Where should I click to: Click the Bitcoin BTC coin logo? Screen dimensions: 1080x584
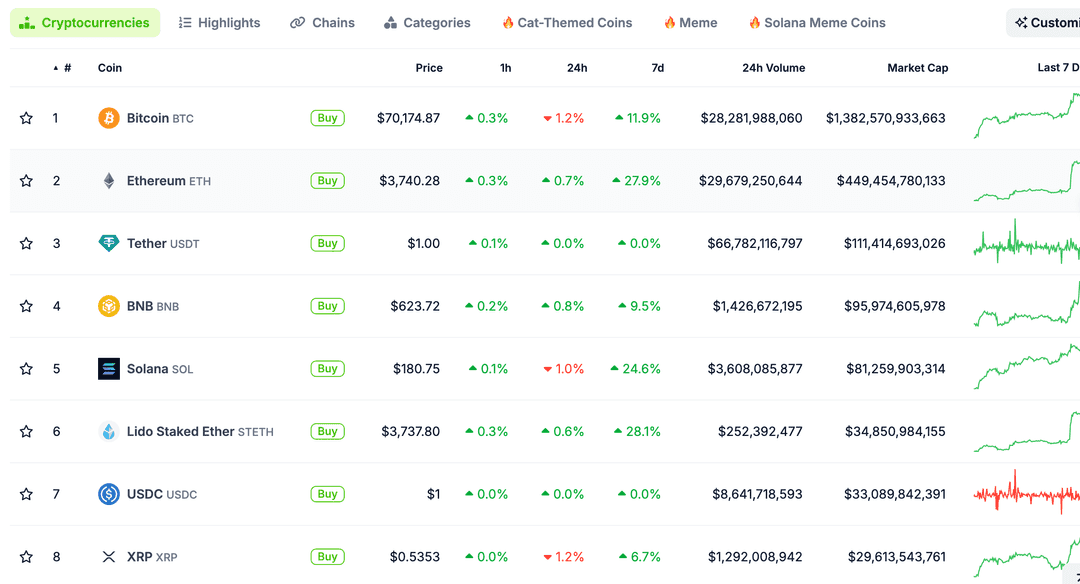108,117
